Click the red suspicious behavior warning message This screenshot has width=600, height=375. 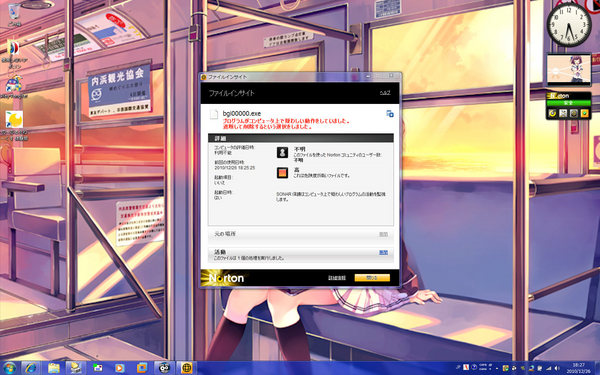tap(286, 123)
